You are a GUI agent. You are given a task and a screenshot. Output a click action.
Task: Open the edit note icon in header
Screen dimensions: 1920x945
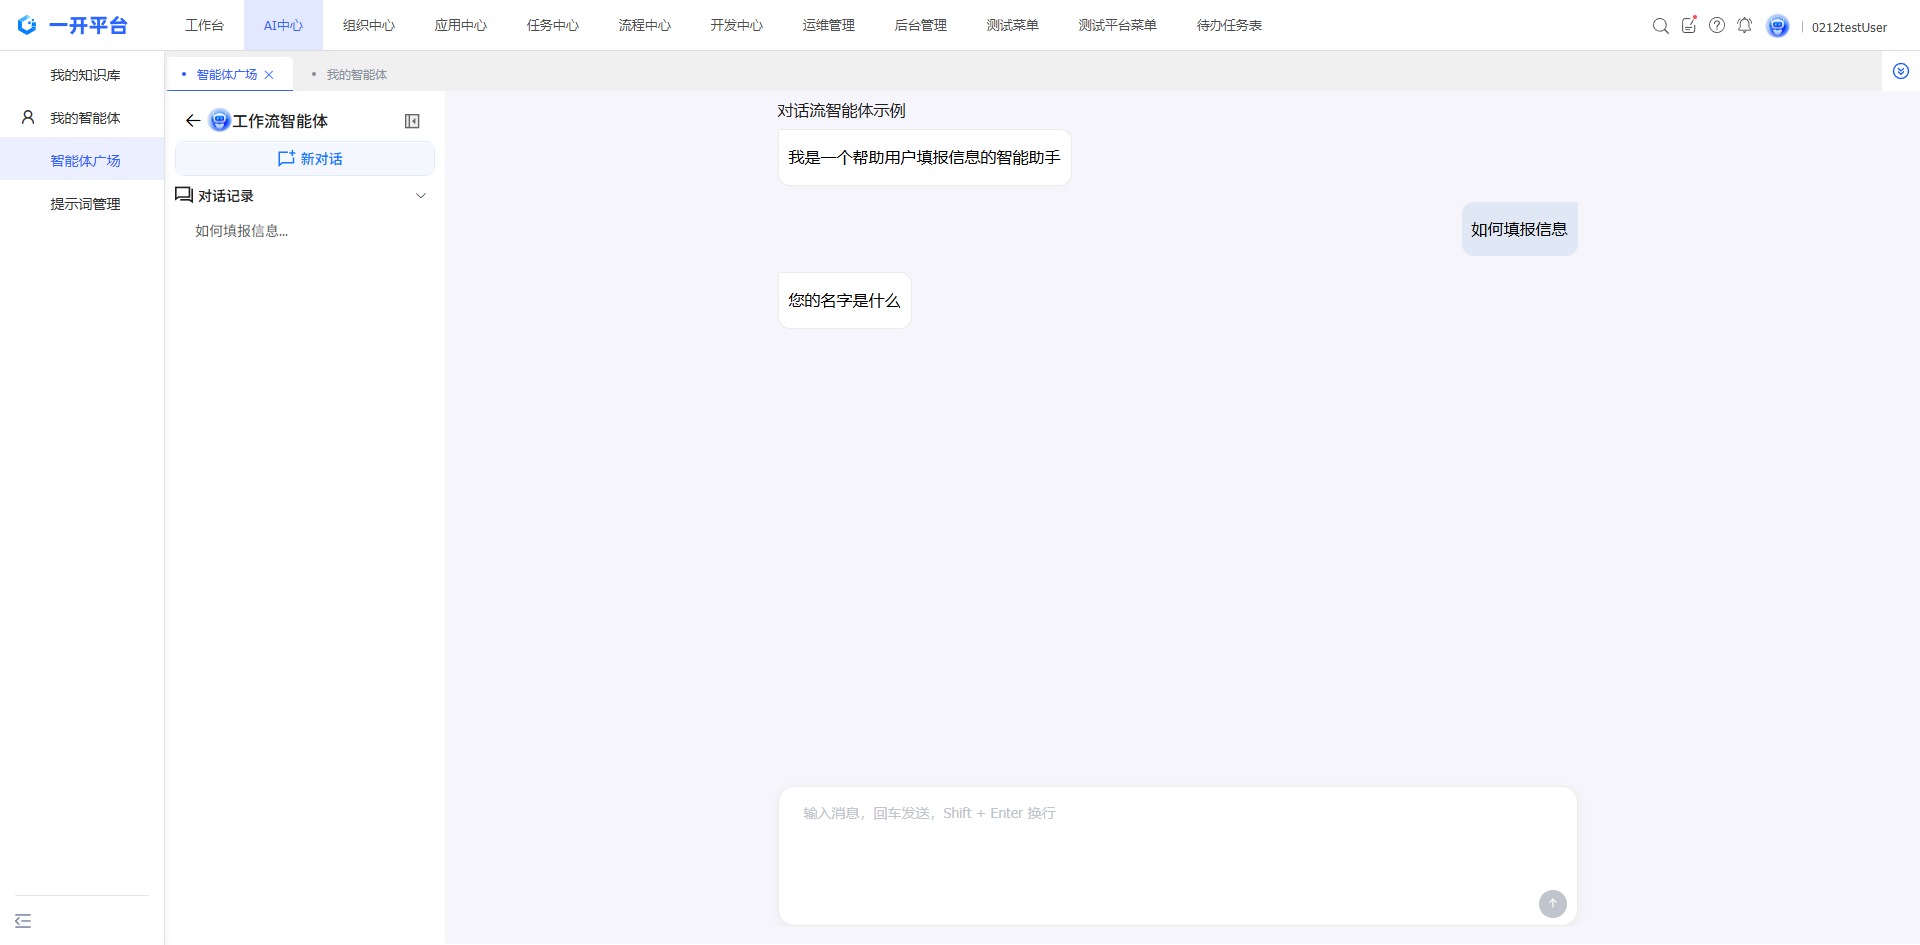click(x=1688, y=26)
